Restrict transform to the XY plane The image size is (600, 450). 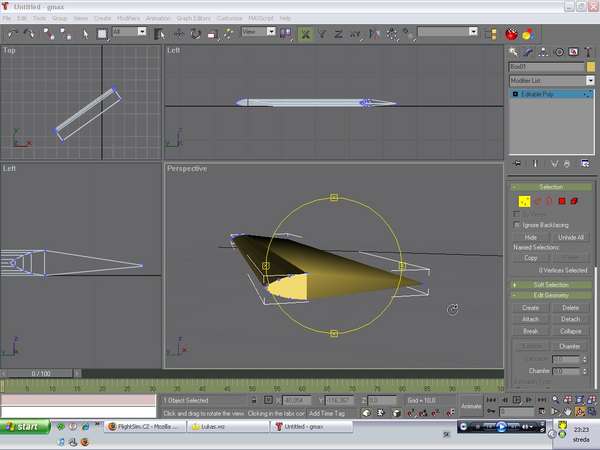[355, 34]
